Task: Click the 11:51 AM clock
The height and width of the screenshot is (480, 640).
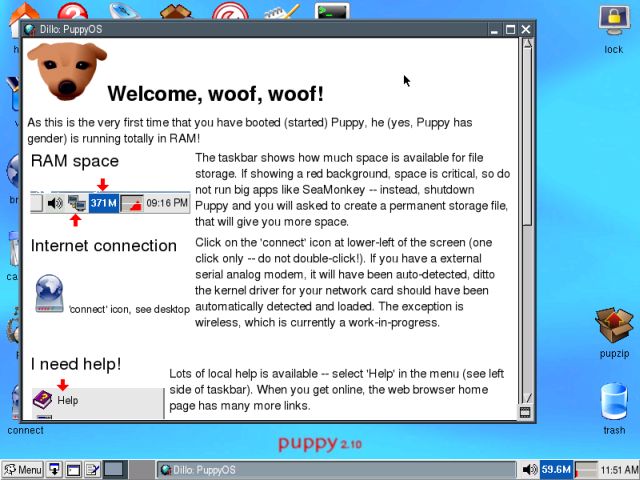Action: (620, 470)
